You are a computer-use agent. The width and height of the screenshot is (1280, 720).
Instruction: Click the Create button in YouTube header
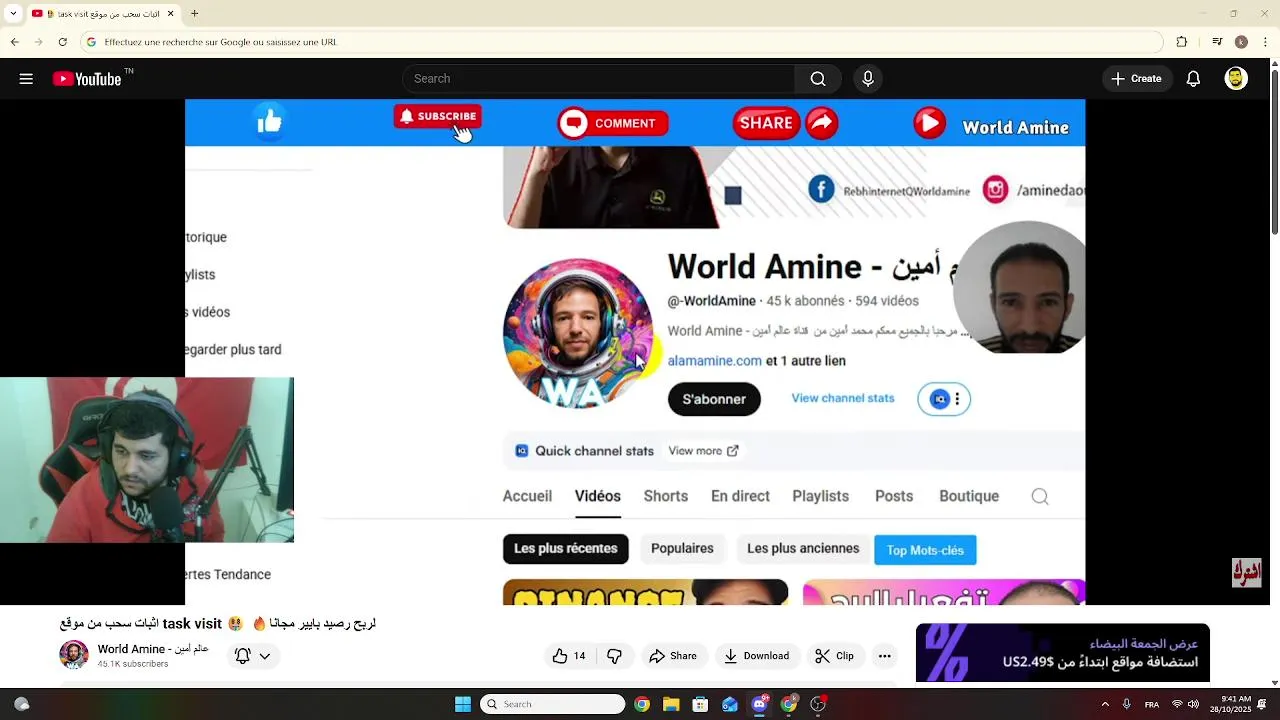(x=1137, y=79)
